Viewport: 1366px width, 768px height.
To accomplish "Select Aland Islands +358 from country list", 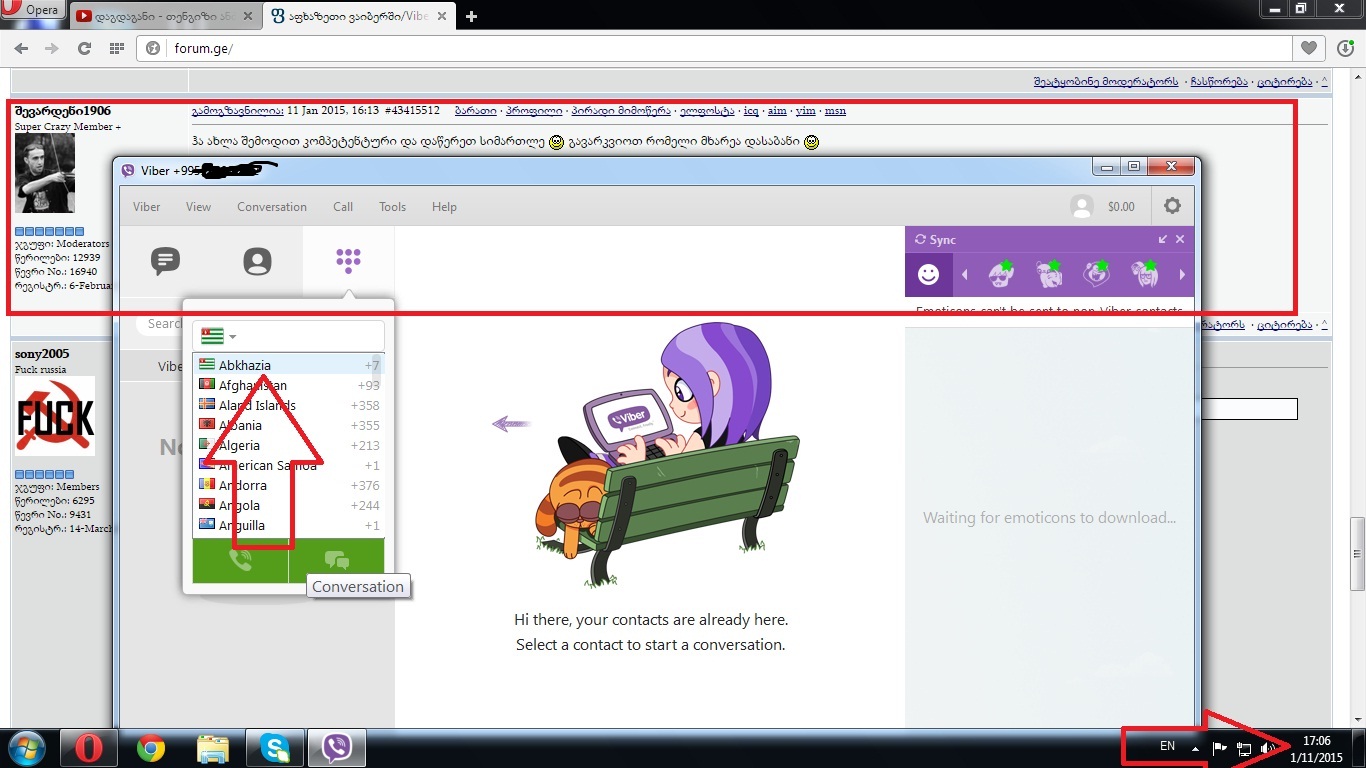I will (x=288, y=405).
